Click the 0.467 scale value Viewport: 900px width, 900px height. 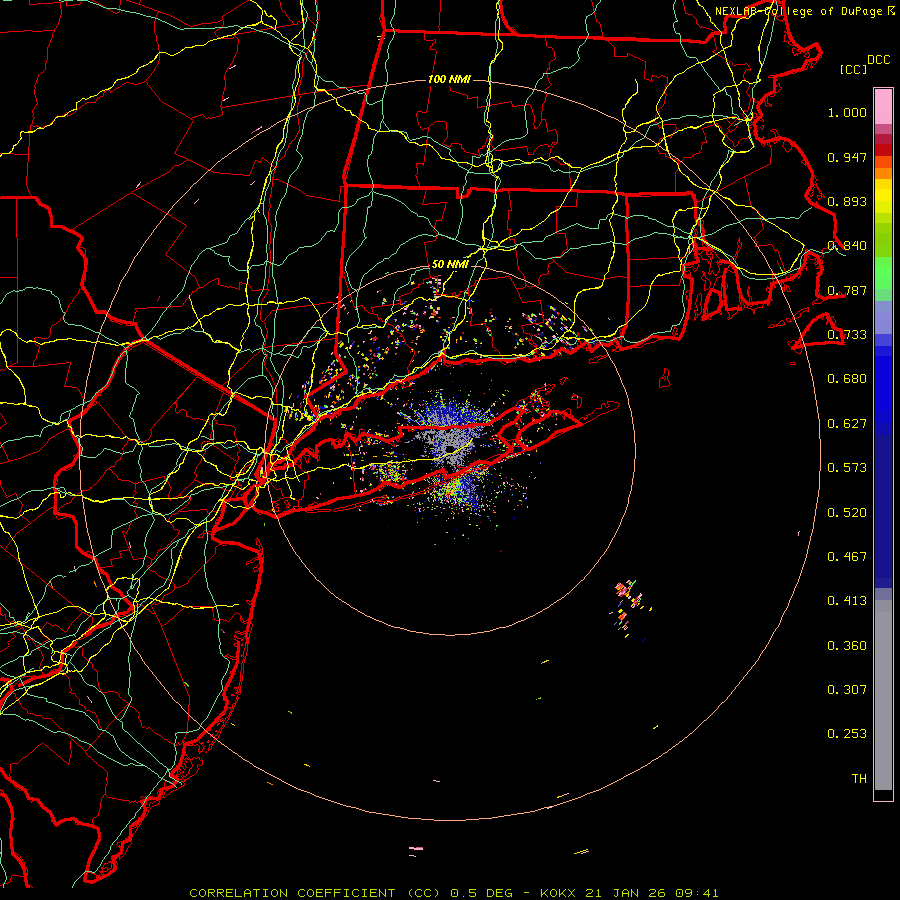tap(847, 557)
